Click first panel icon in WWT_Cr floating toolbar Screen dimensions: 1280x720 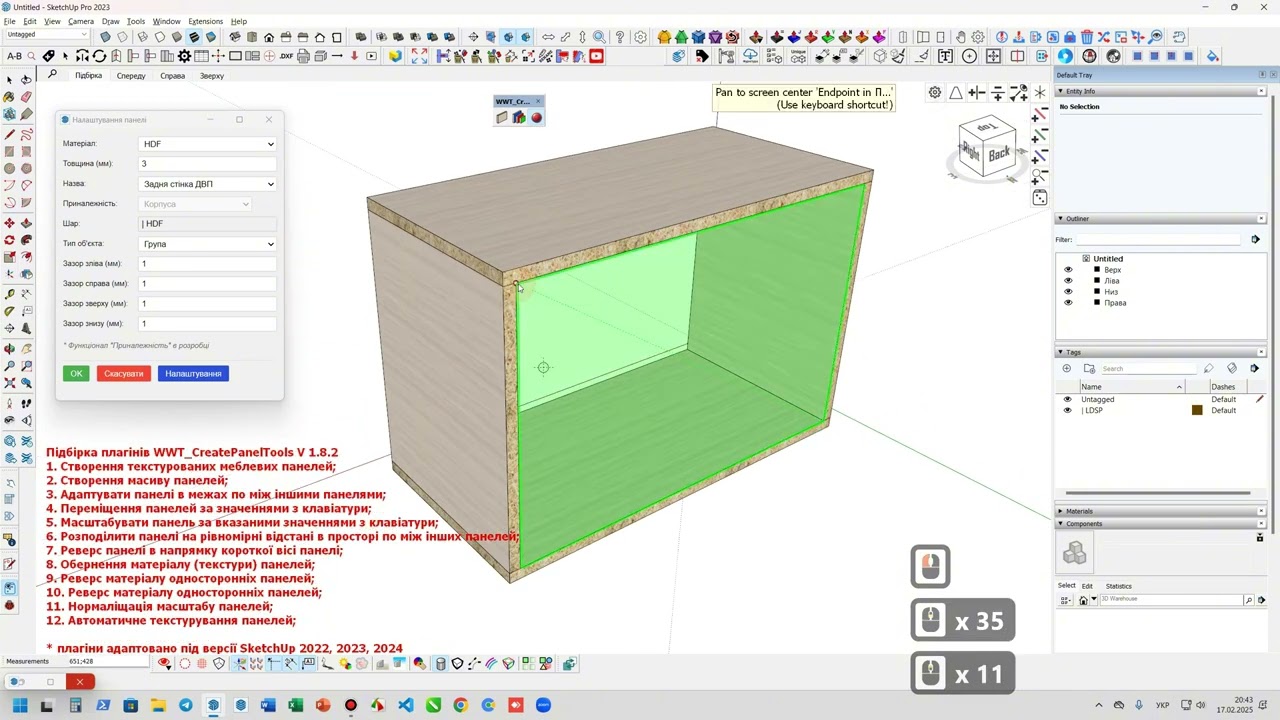[502, 118]
